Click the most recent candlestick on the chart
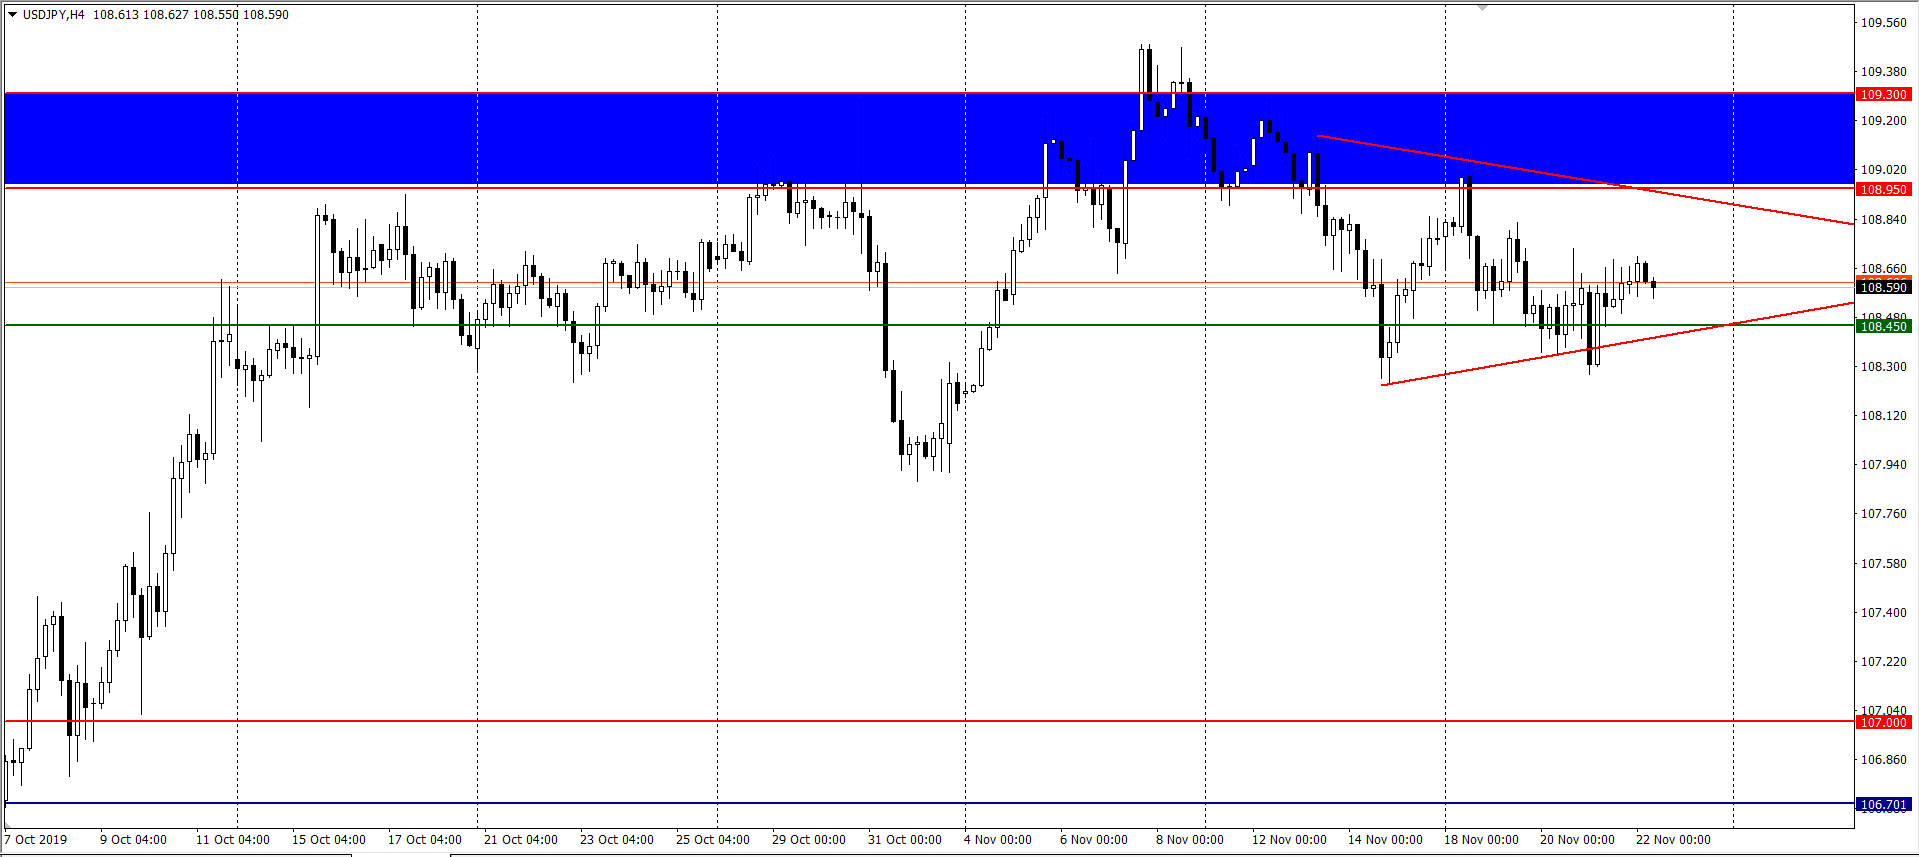The width and height of the screenshot is (1919, 857). [x=1654, y=286]
